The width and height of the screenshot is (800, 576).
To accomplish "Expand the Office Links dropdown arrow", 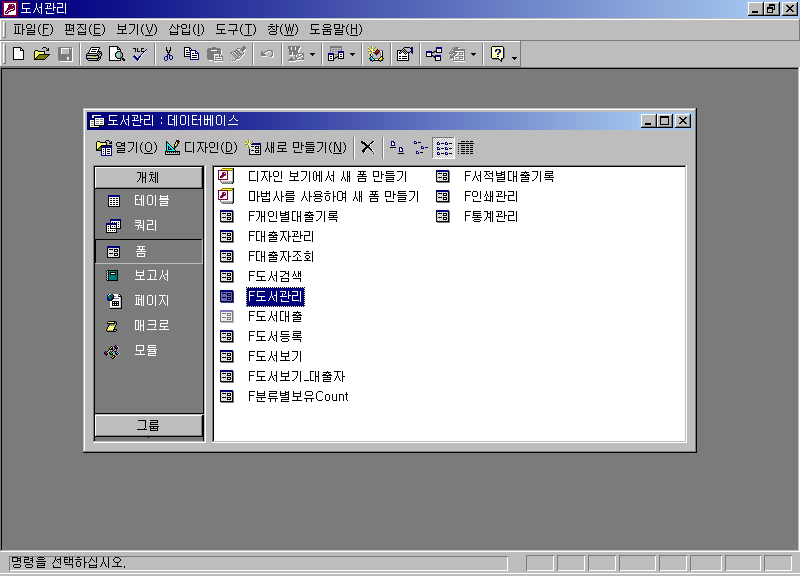I will pos(312,54).
